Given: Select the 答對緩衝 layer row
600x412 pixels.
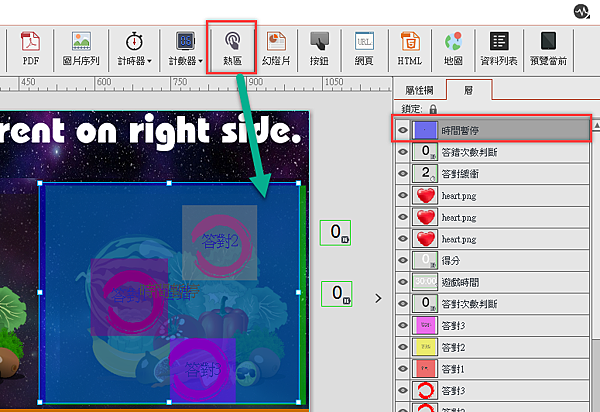Looking at the screenshot, I should pyautogui.click(x=492, y=174).
